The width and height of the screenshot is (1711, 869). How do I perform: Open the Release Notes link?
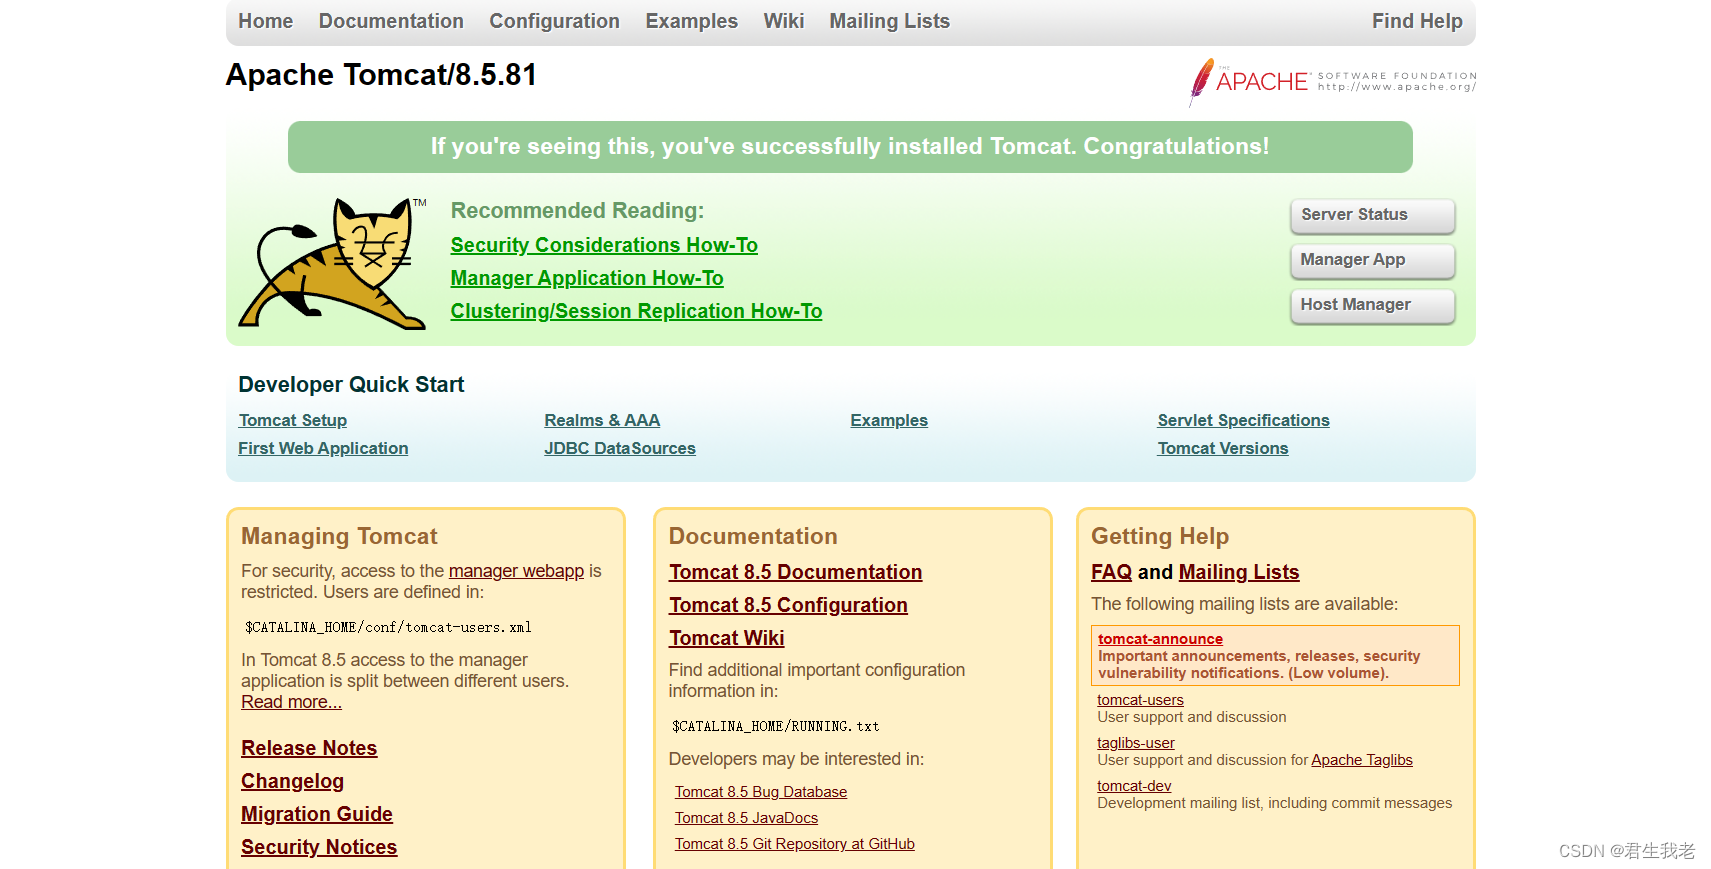pos(309,748)
